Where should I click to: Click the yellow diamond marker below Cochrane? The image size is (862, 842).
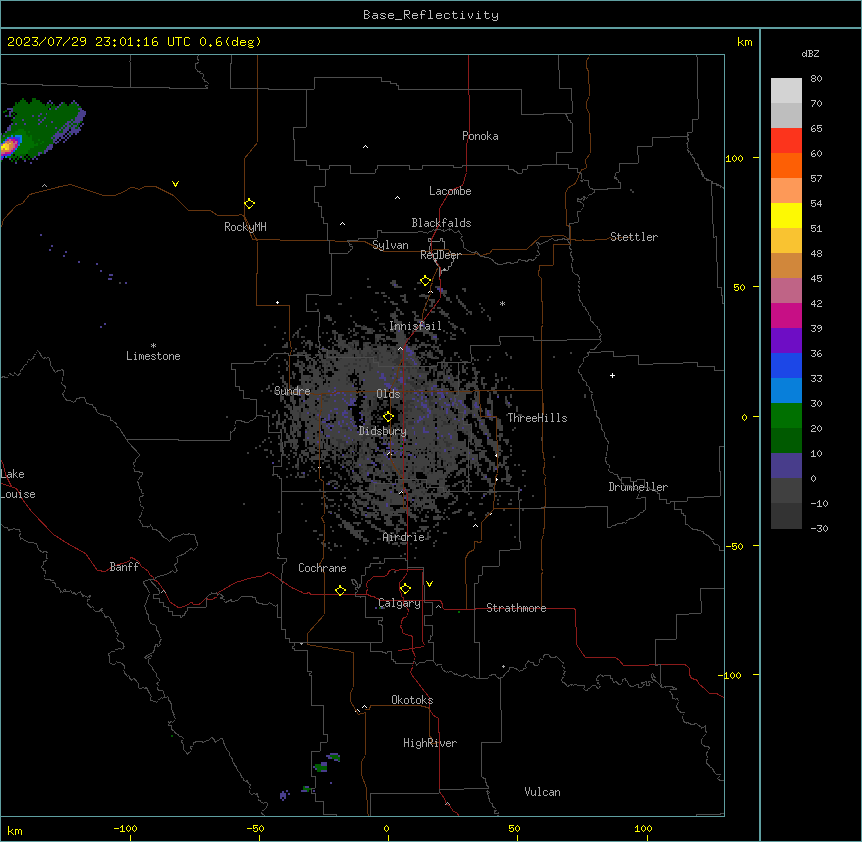[340, 590]
